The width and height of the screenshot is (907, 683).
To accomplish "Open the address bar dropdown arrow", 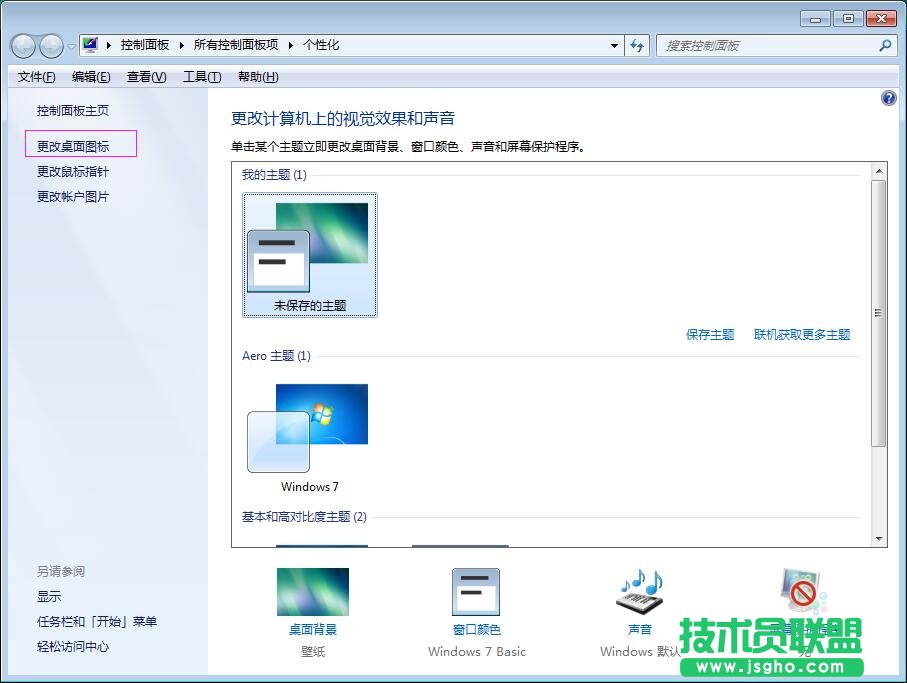I will pos(615,46).
